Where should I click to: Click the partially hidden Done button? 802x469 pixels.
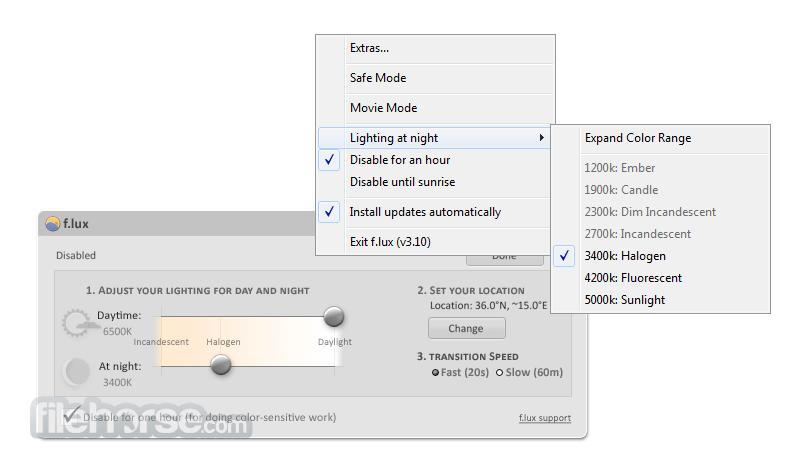pos(504,260)
